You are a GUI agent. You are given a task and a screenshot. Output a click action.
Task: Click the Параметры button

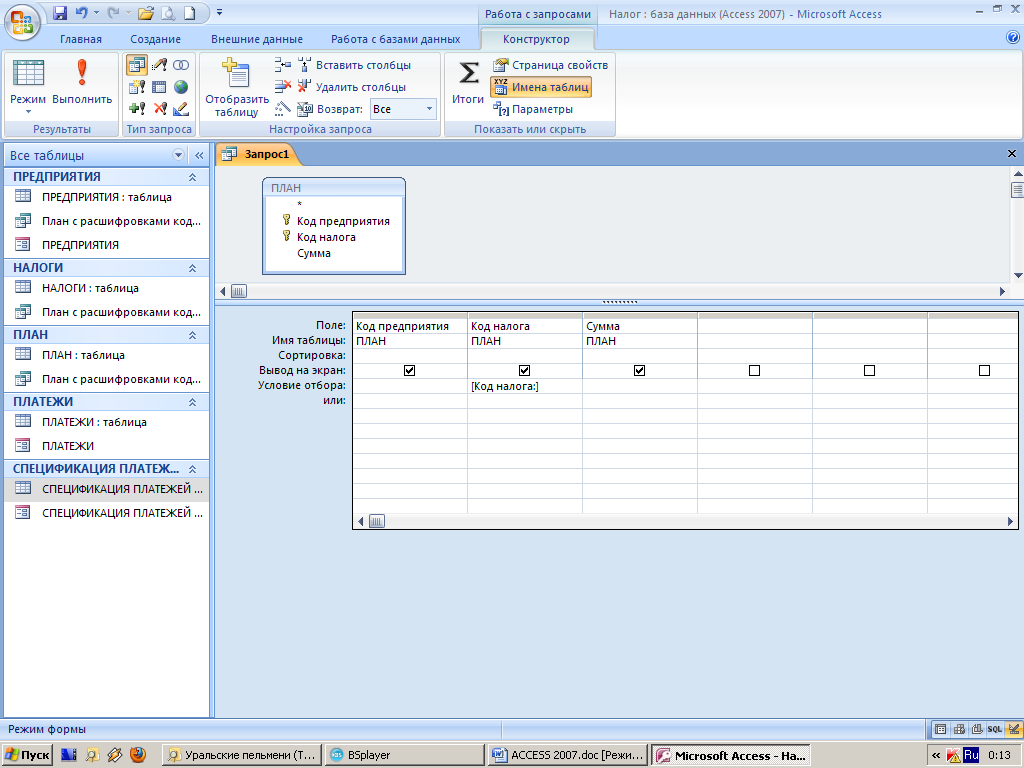(533, 109)
